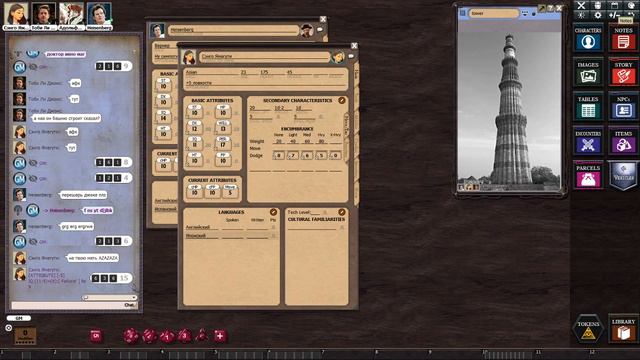Roll the DX attribute box showing 12
The image size is (640, 360).
pyautogui.click(x=195, y=128)
